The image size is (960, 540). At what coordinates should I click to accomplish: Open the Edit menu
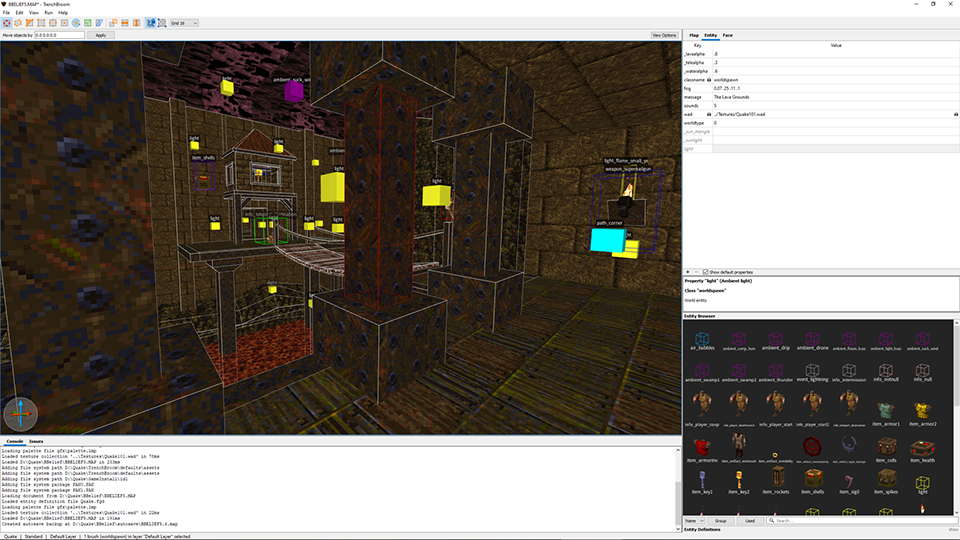(x=20, y=12)
